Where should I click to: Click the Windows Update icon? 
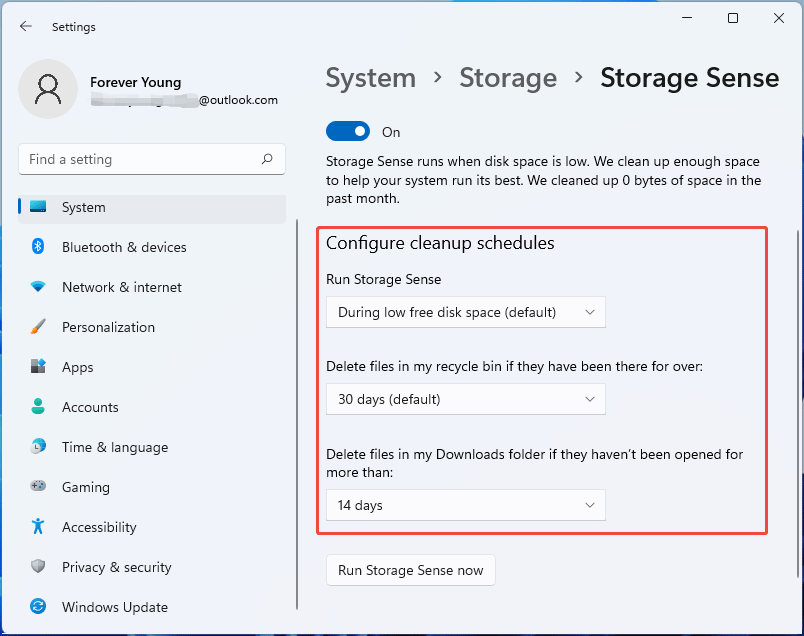38,607
